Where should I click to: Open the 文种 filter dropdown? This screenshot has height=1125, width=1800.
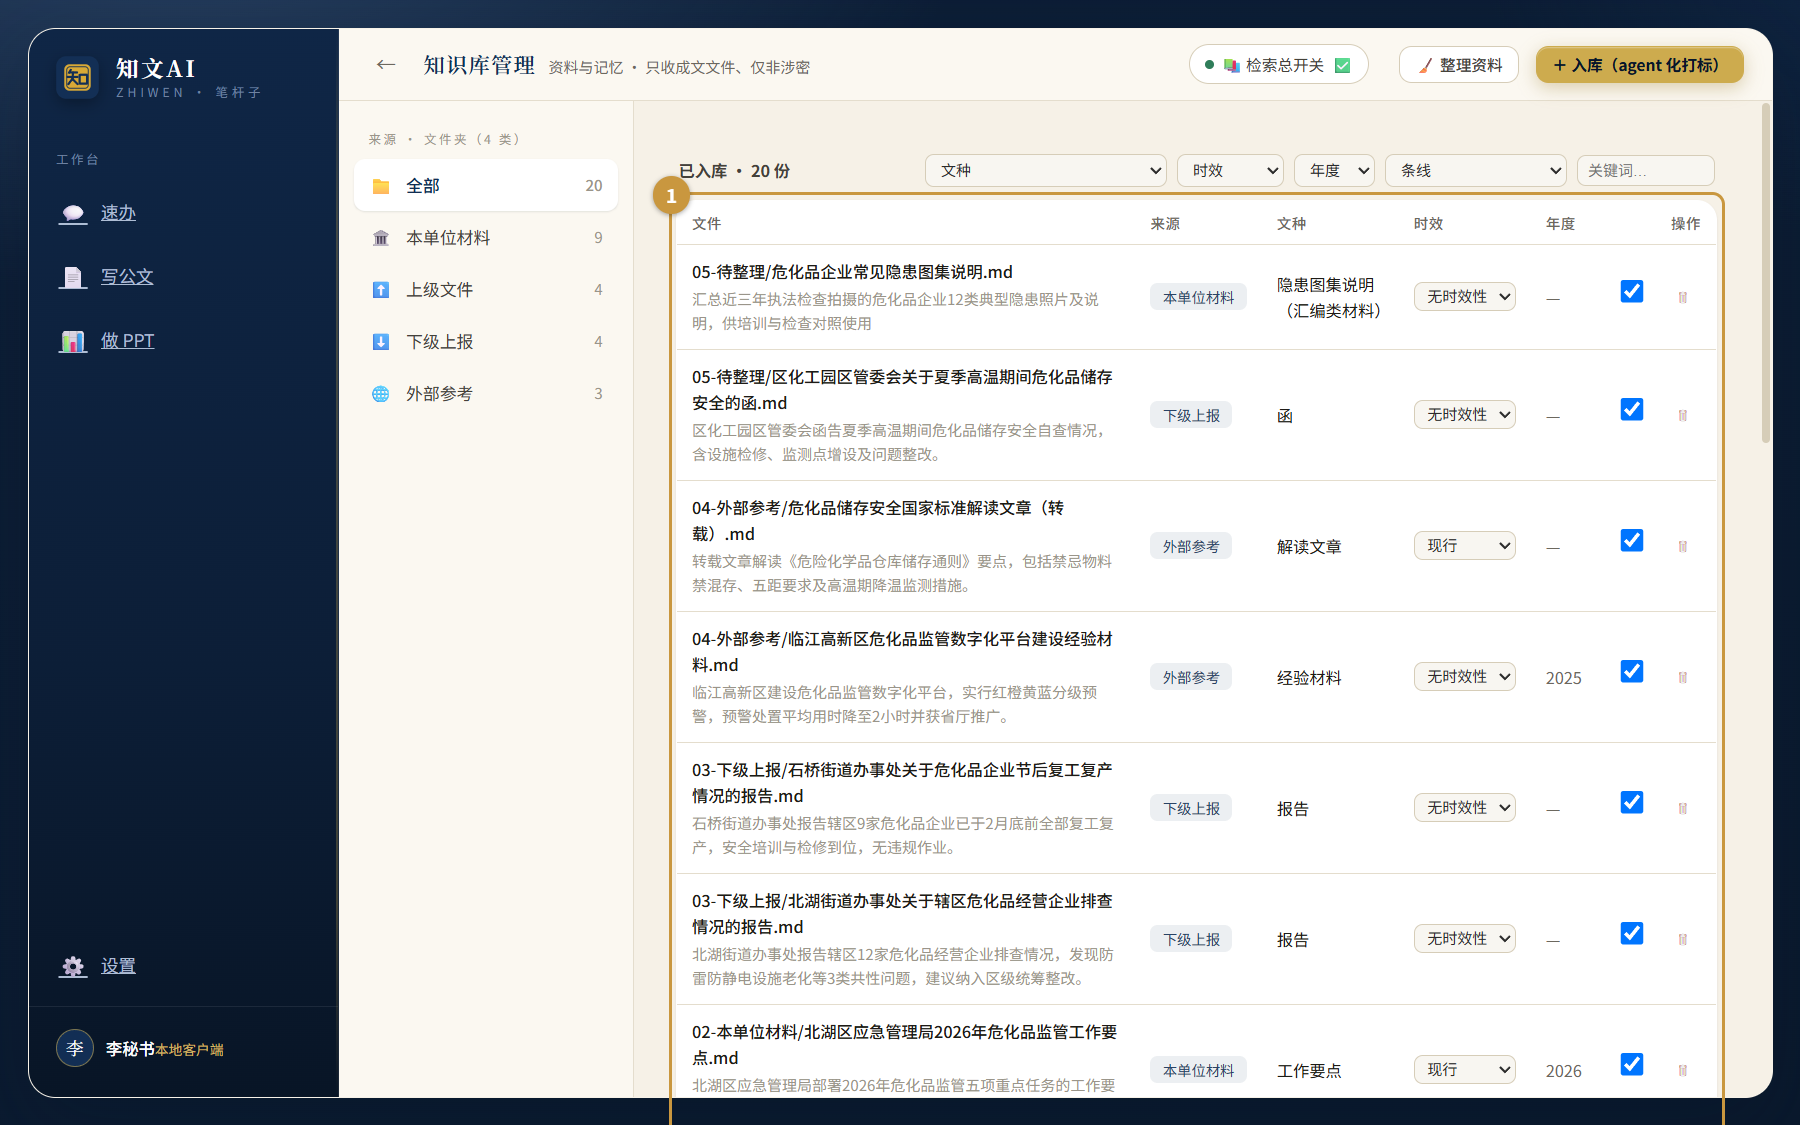(1046, 170)
